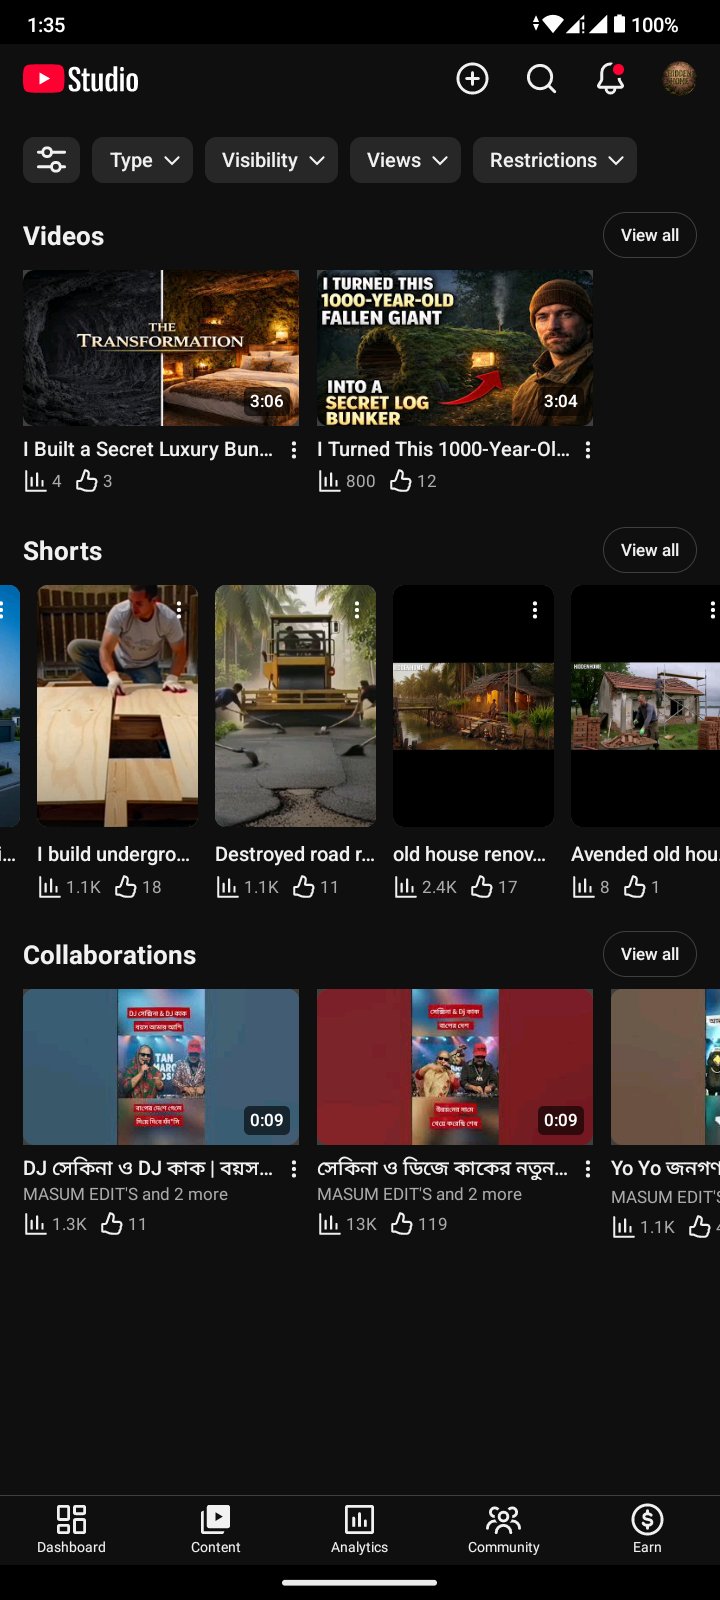Select title "I build undergro..."
This screenshot has width=720, height=1600.
[x=113, y=854]
